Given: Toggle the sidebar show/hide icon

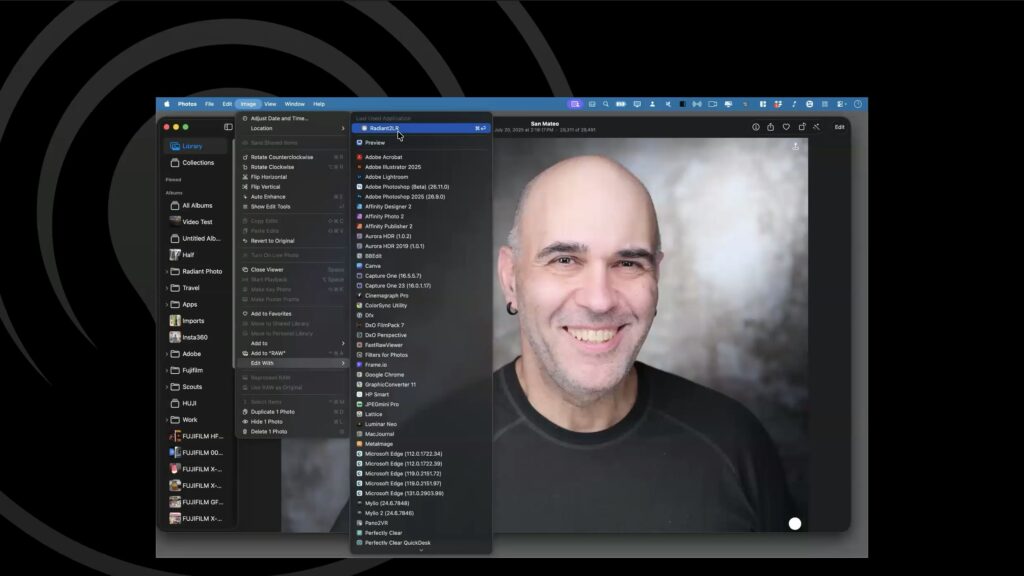Looking at the screenshot, I should 228,127.
